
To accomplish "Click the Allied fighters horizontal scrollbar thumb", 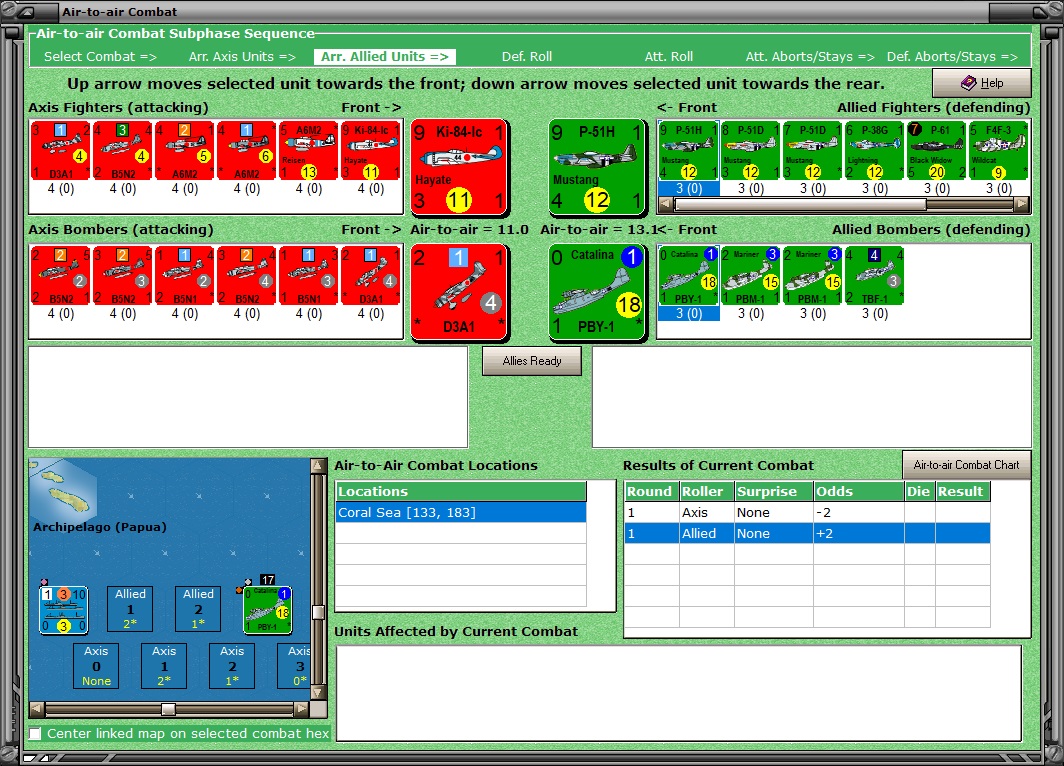I will (x=801, y=204).
